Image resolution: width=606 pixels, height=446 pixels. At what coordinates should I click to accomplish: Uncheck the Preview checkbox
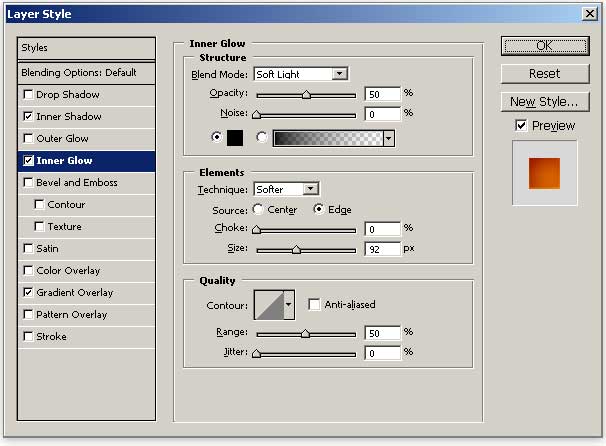521,125
